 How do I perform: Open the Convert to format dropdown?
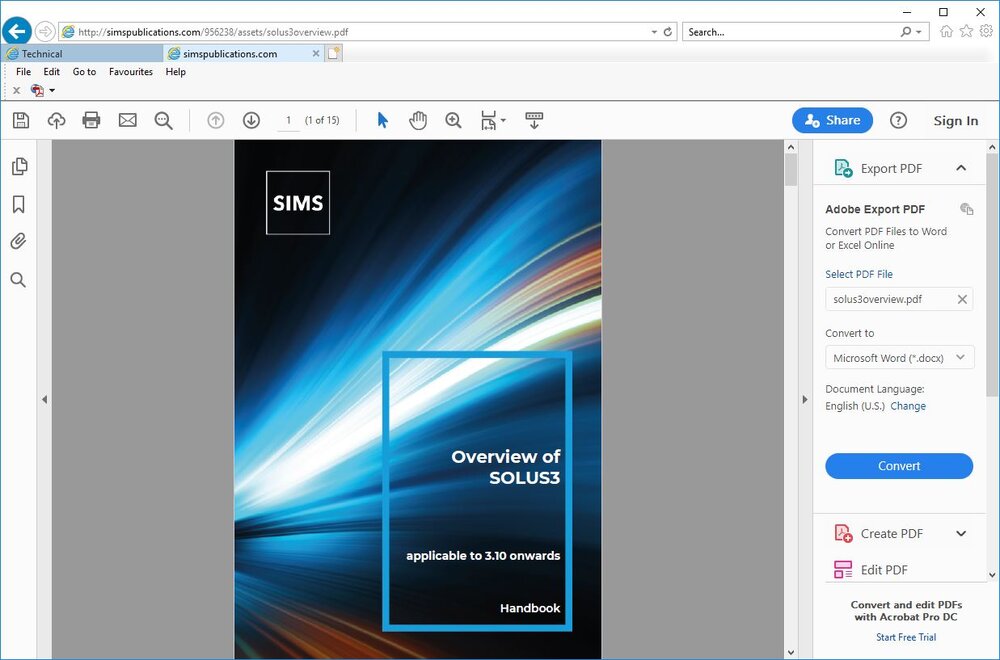pyautogui.click(x=899, y=358)
